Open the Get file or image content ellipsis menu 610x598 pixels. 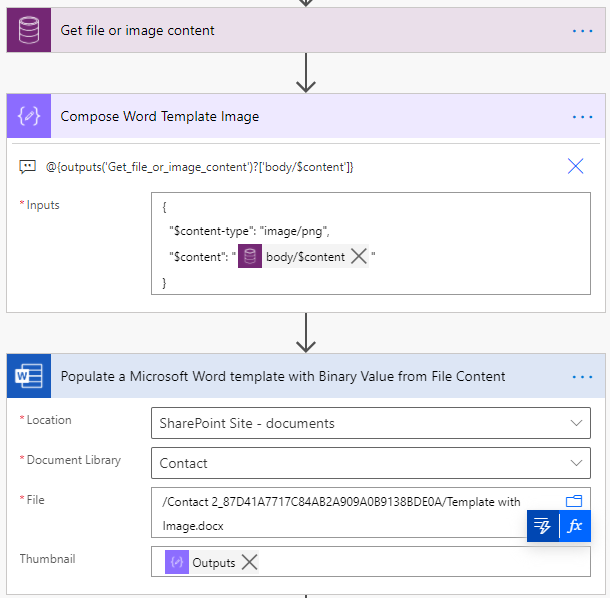click(x=583, y=31)
